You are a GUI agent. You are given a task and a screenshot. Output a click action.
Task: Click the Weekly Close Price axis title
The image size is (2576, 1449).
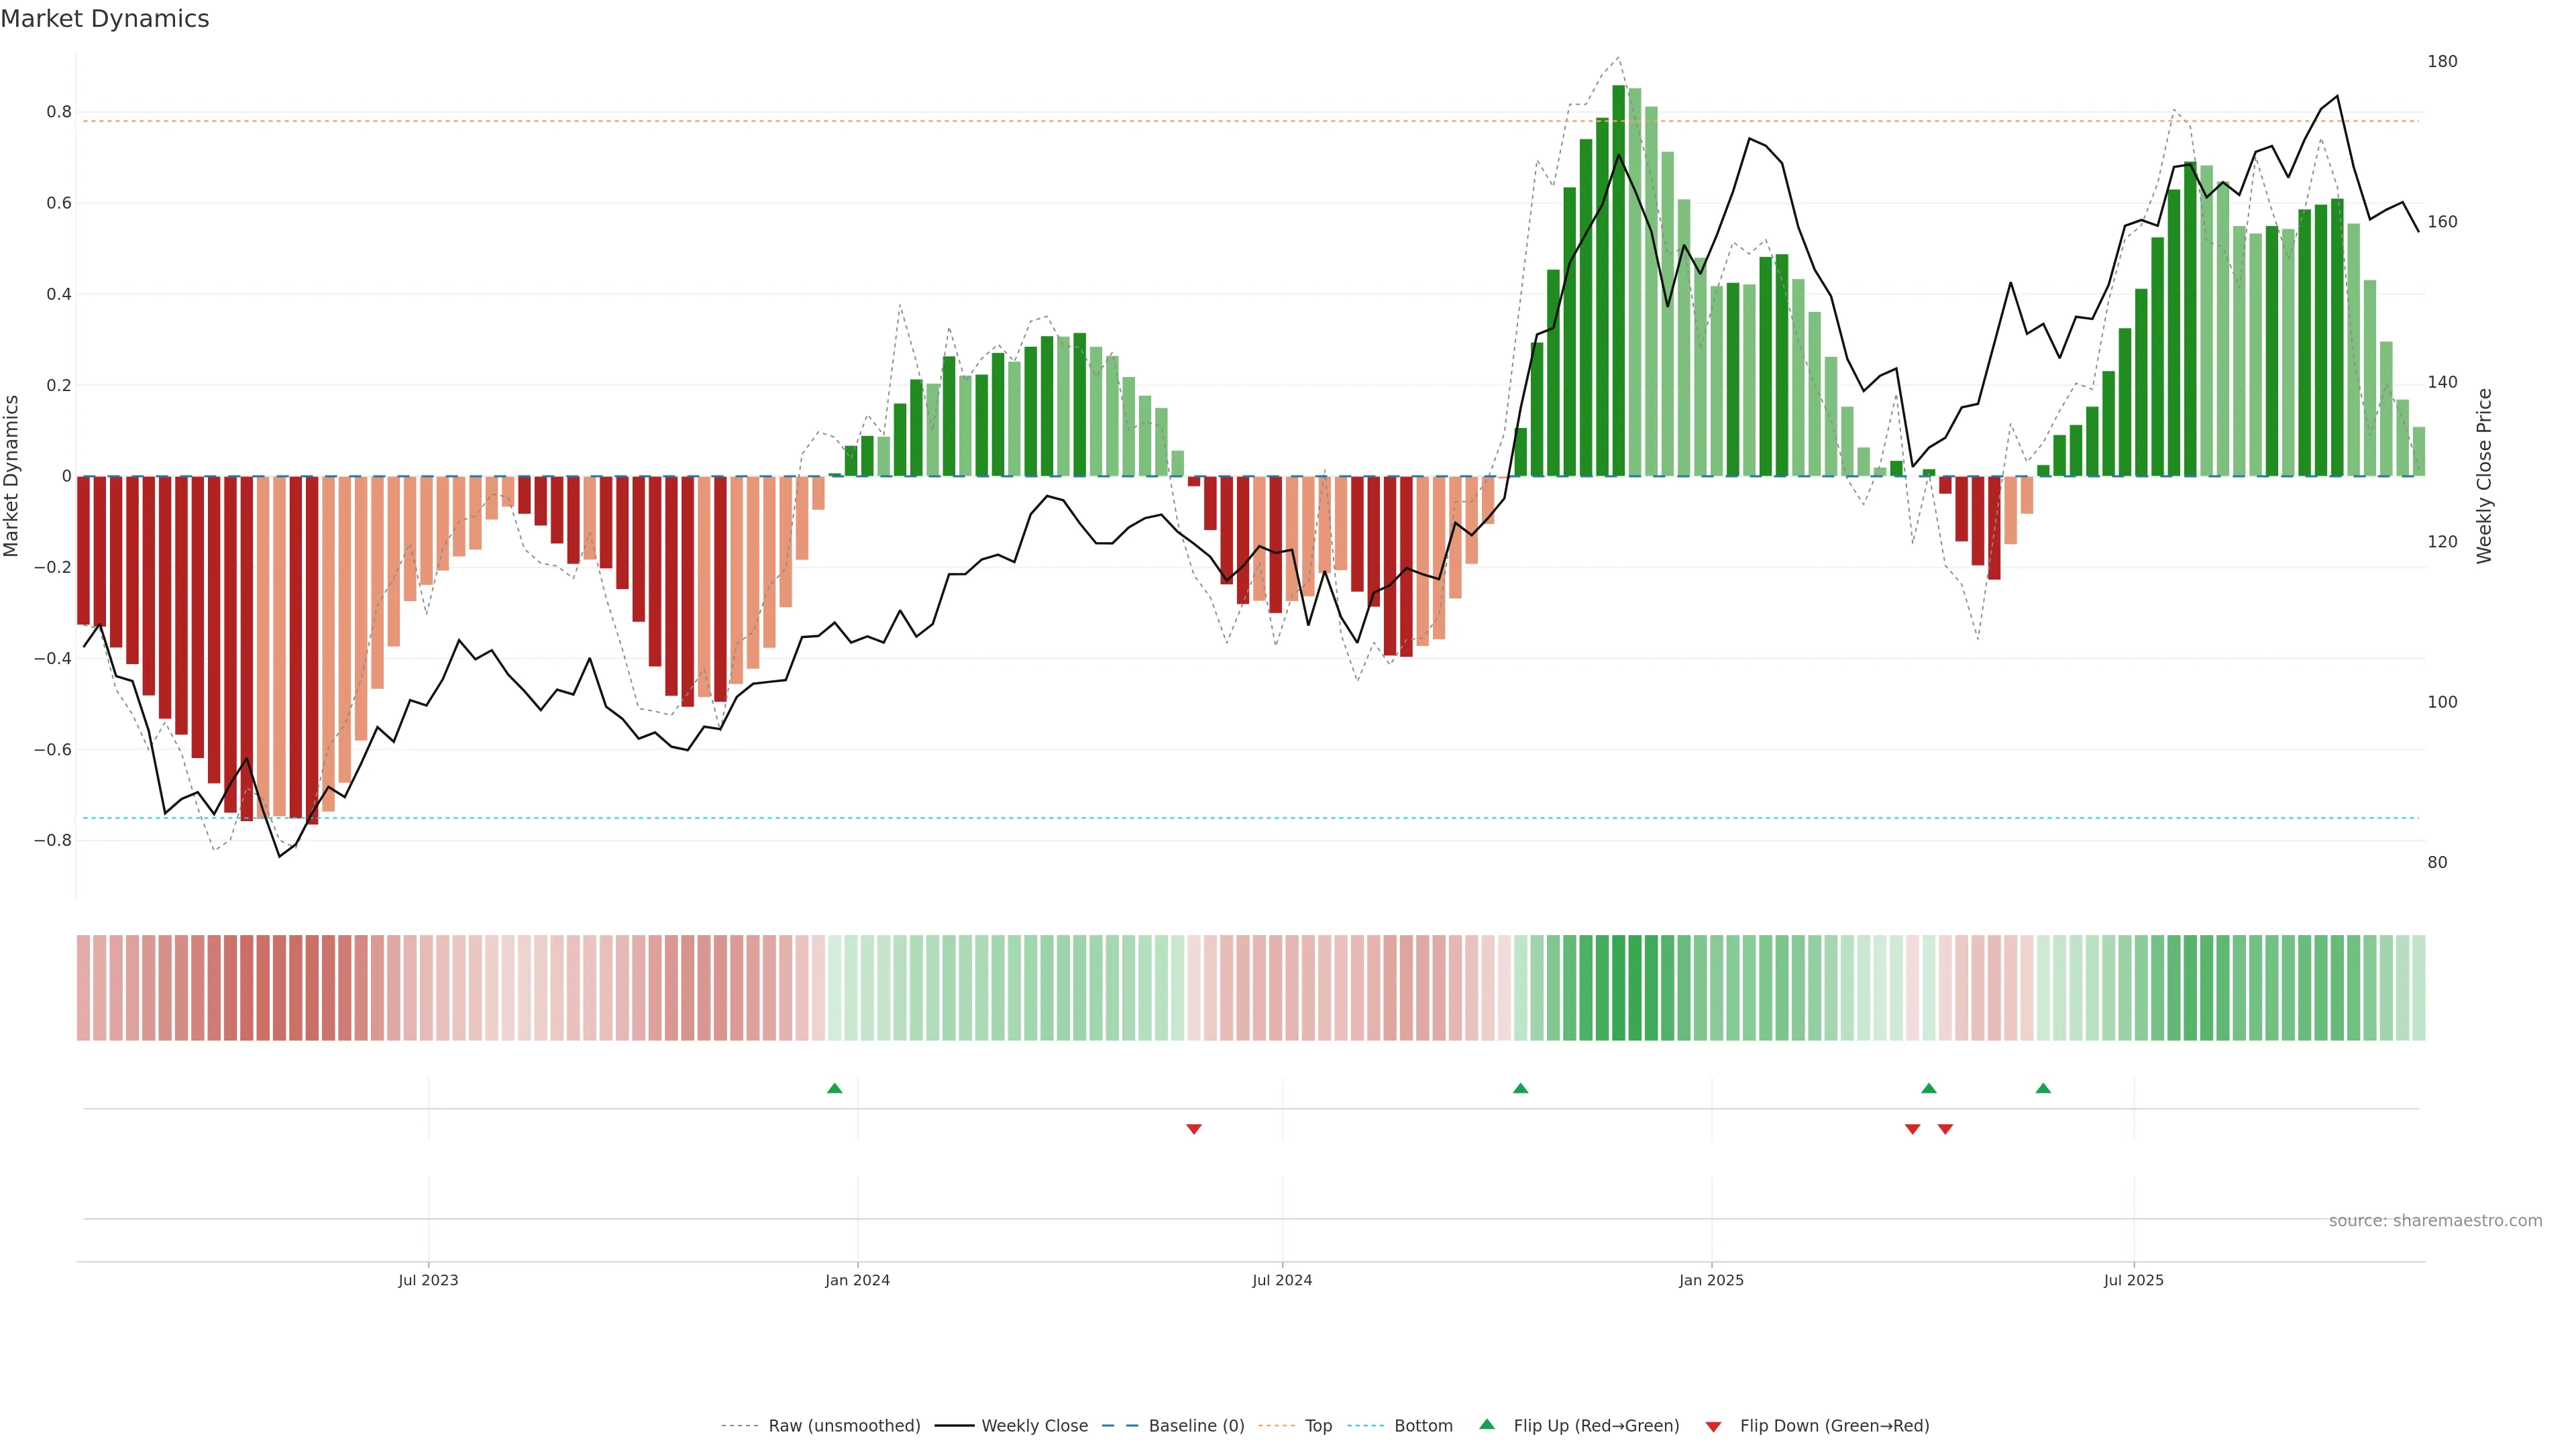(x=2484, y=476)
